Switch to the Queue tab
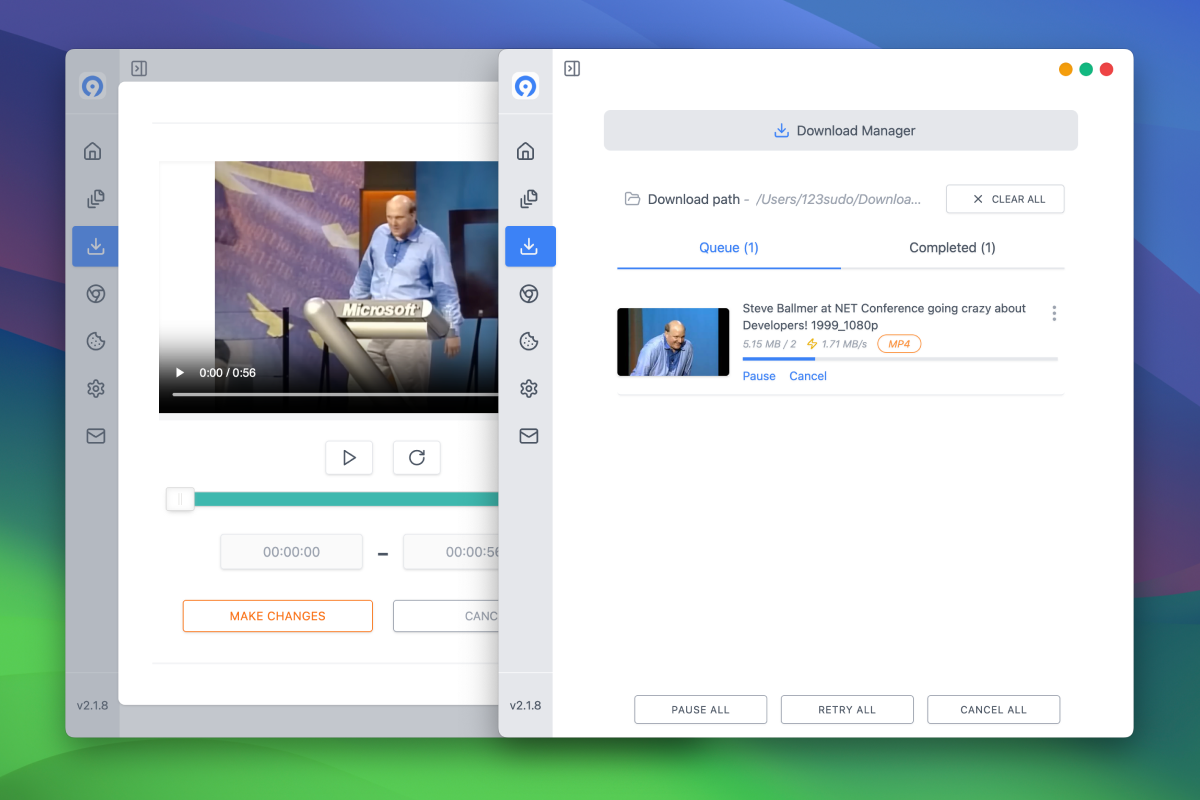This screenshot has height=800, width=1200. (727, 247)
